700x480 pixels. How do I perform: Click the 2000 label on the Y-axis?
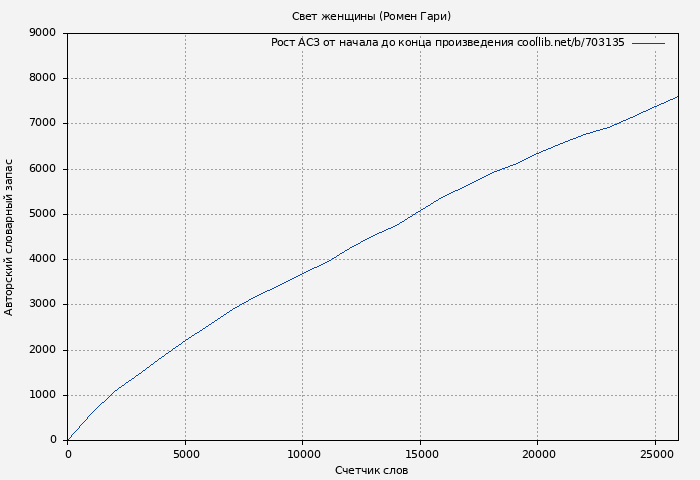pyautogui.click(x=43, y=350)
